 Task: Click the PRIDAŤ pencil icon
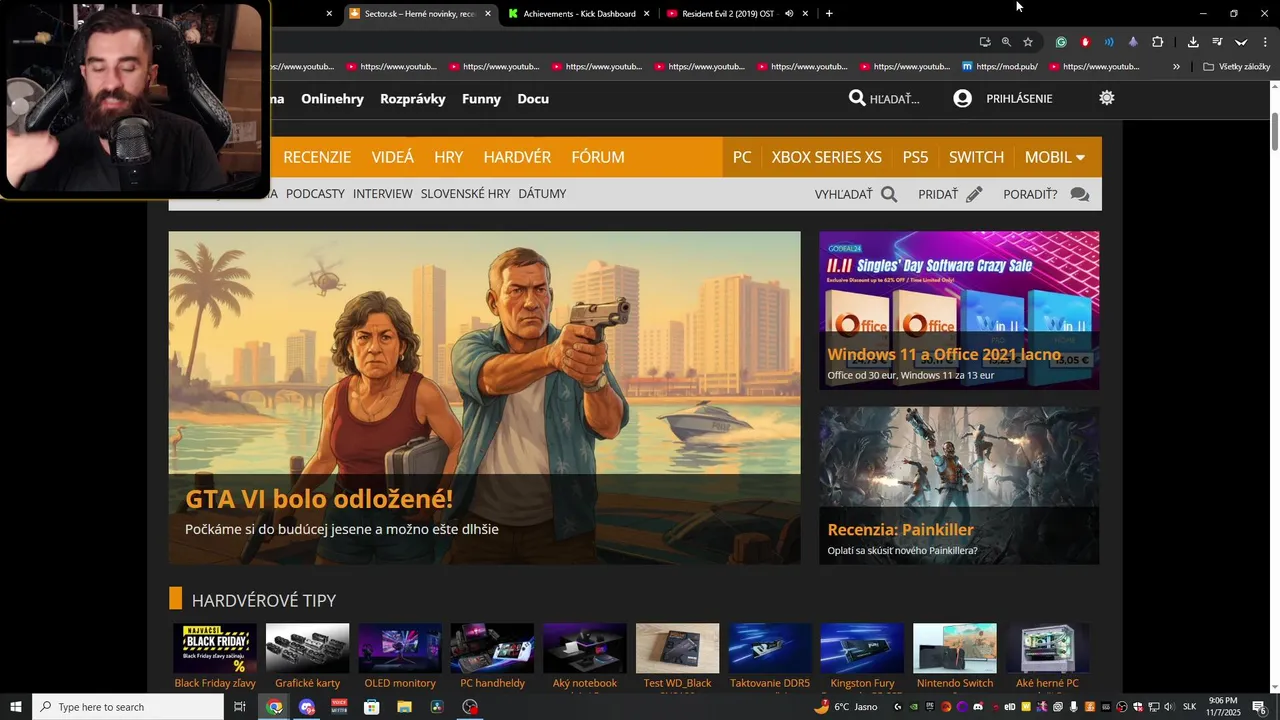point(974,194)
